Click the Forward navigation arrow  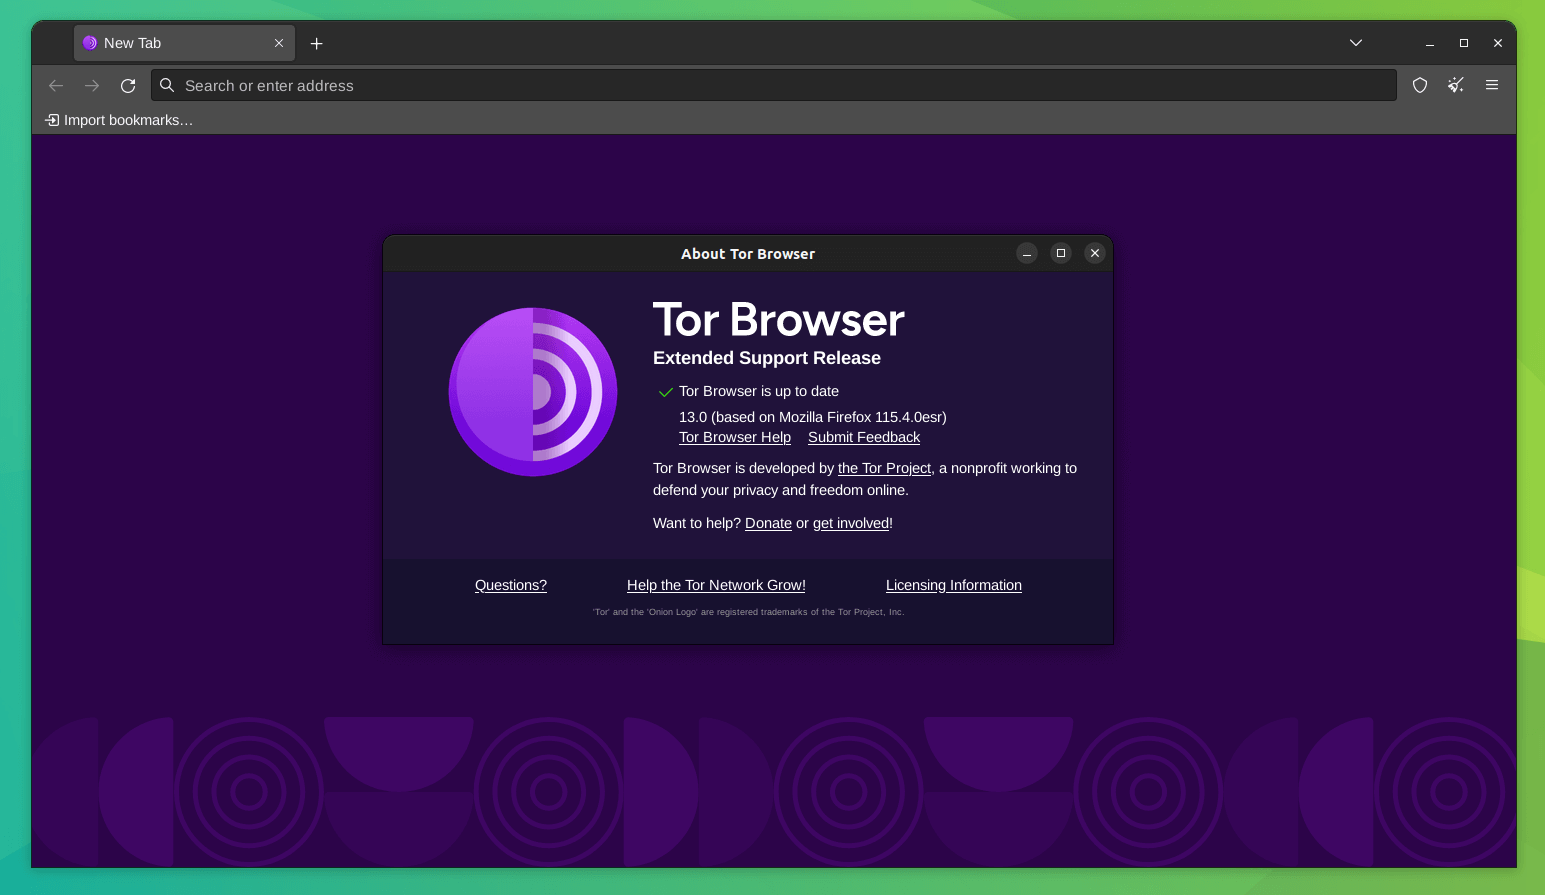92,85
